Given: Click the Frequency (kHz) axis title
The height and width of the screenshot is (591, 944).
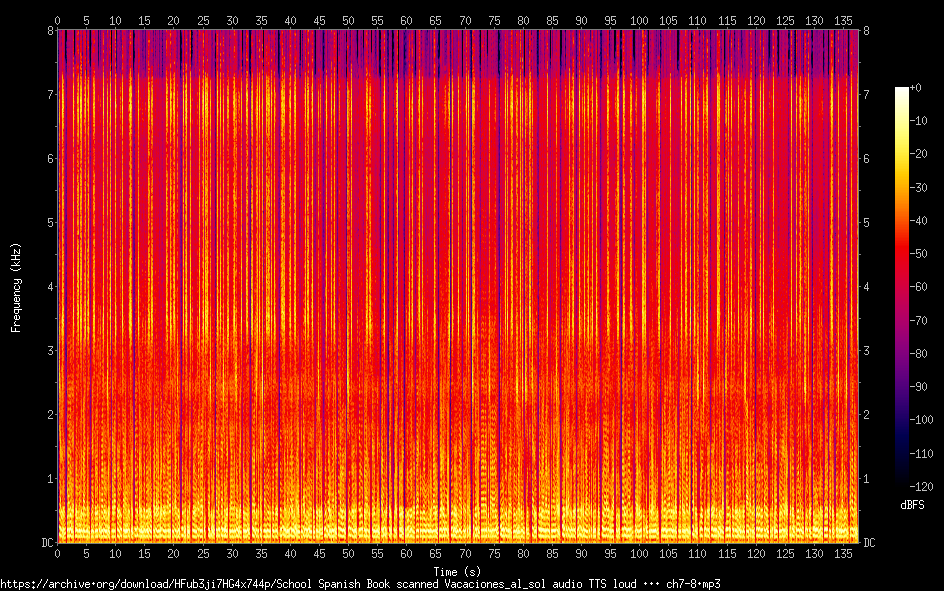Looking at the screenshot, I should point(16,288).
